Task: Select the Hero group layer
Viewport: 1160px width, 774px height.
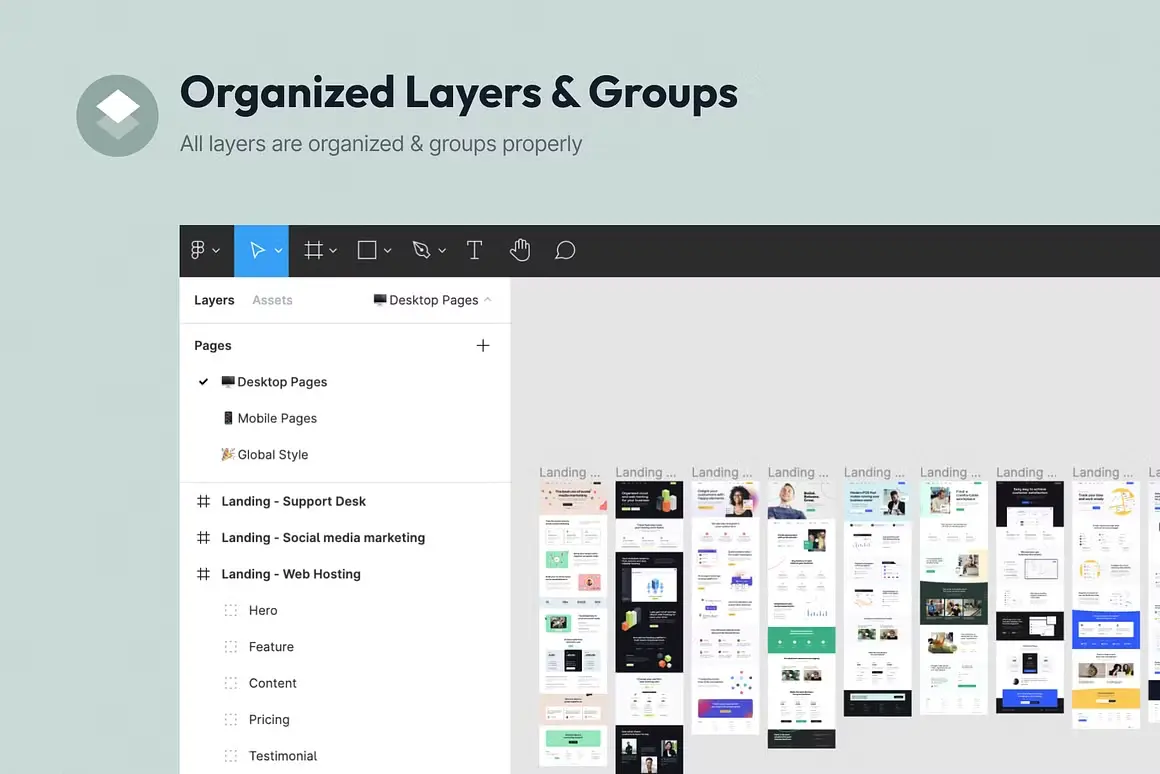Action: [x=263, y=611]
